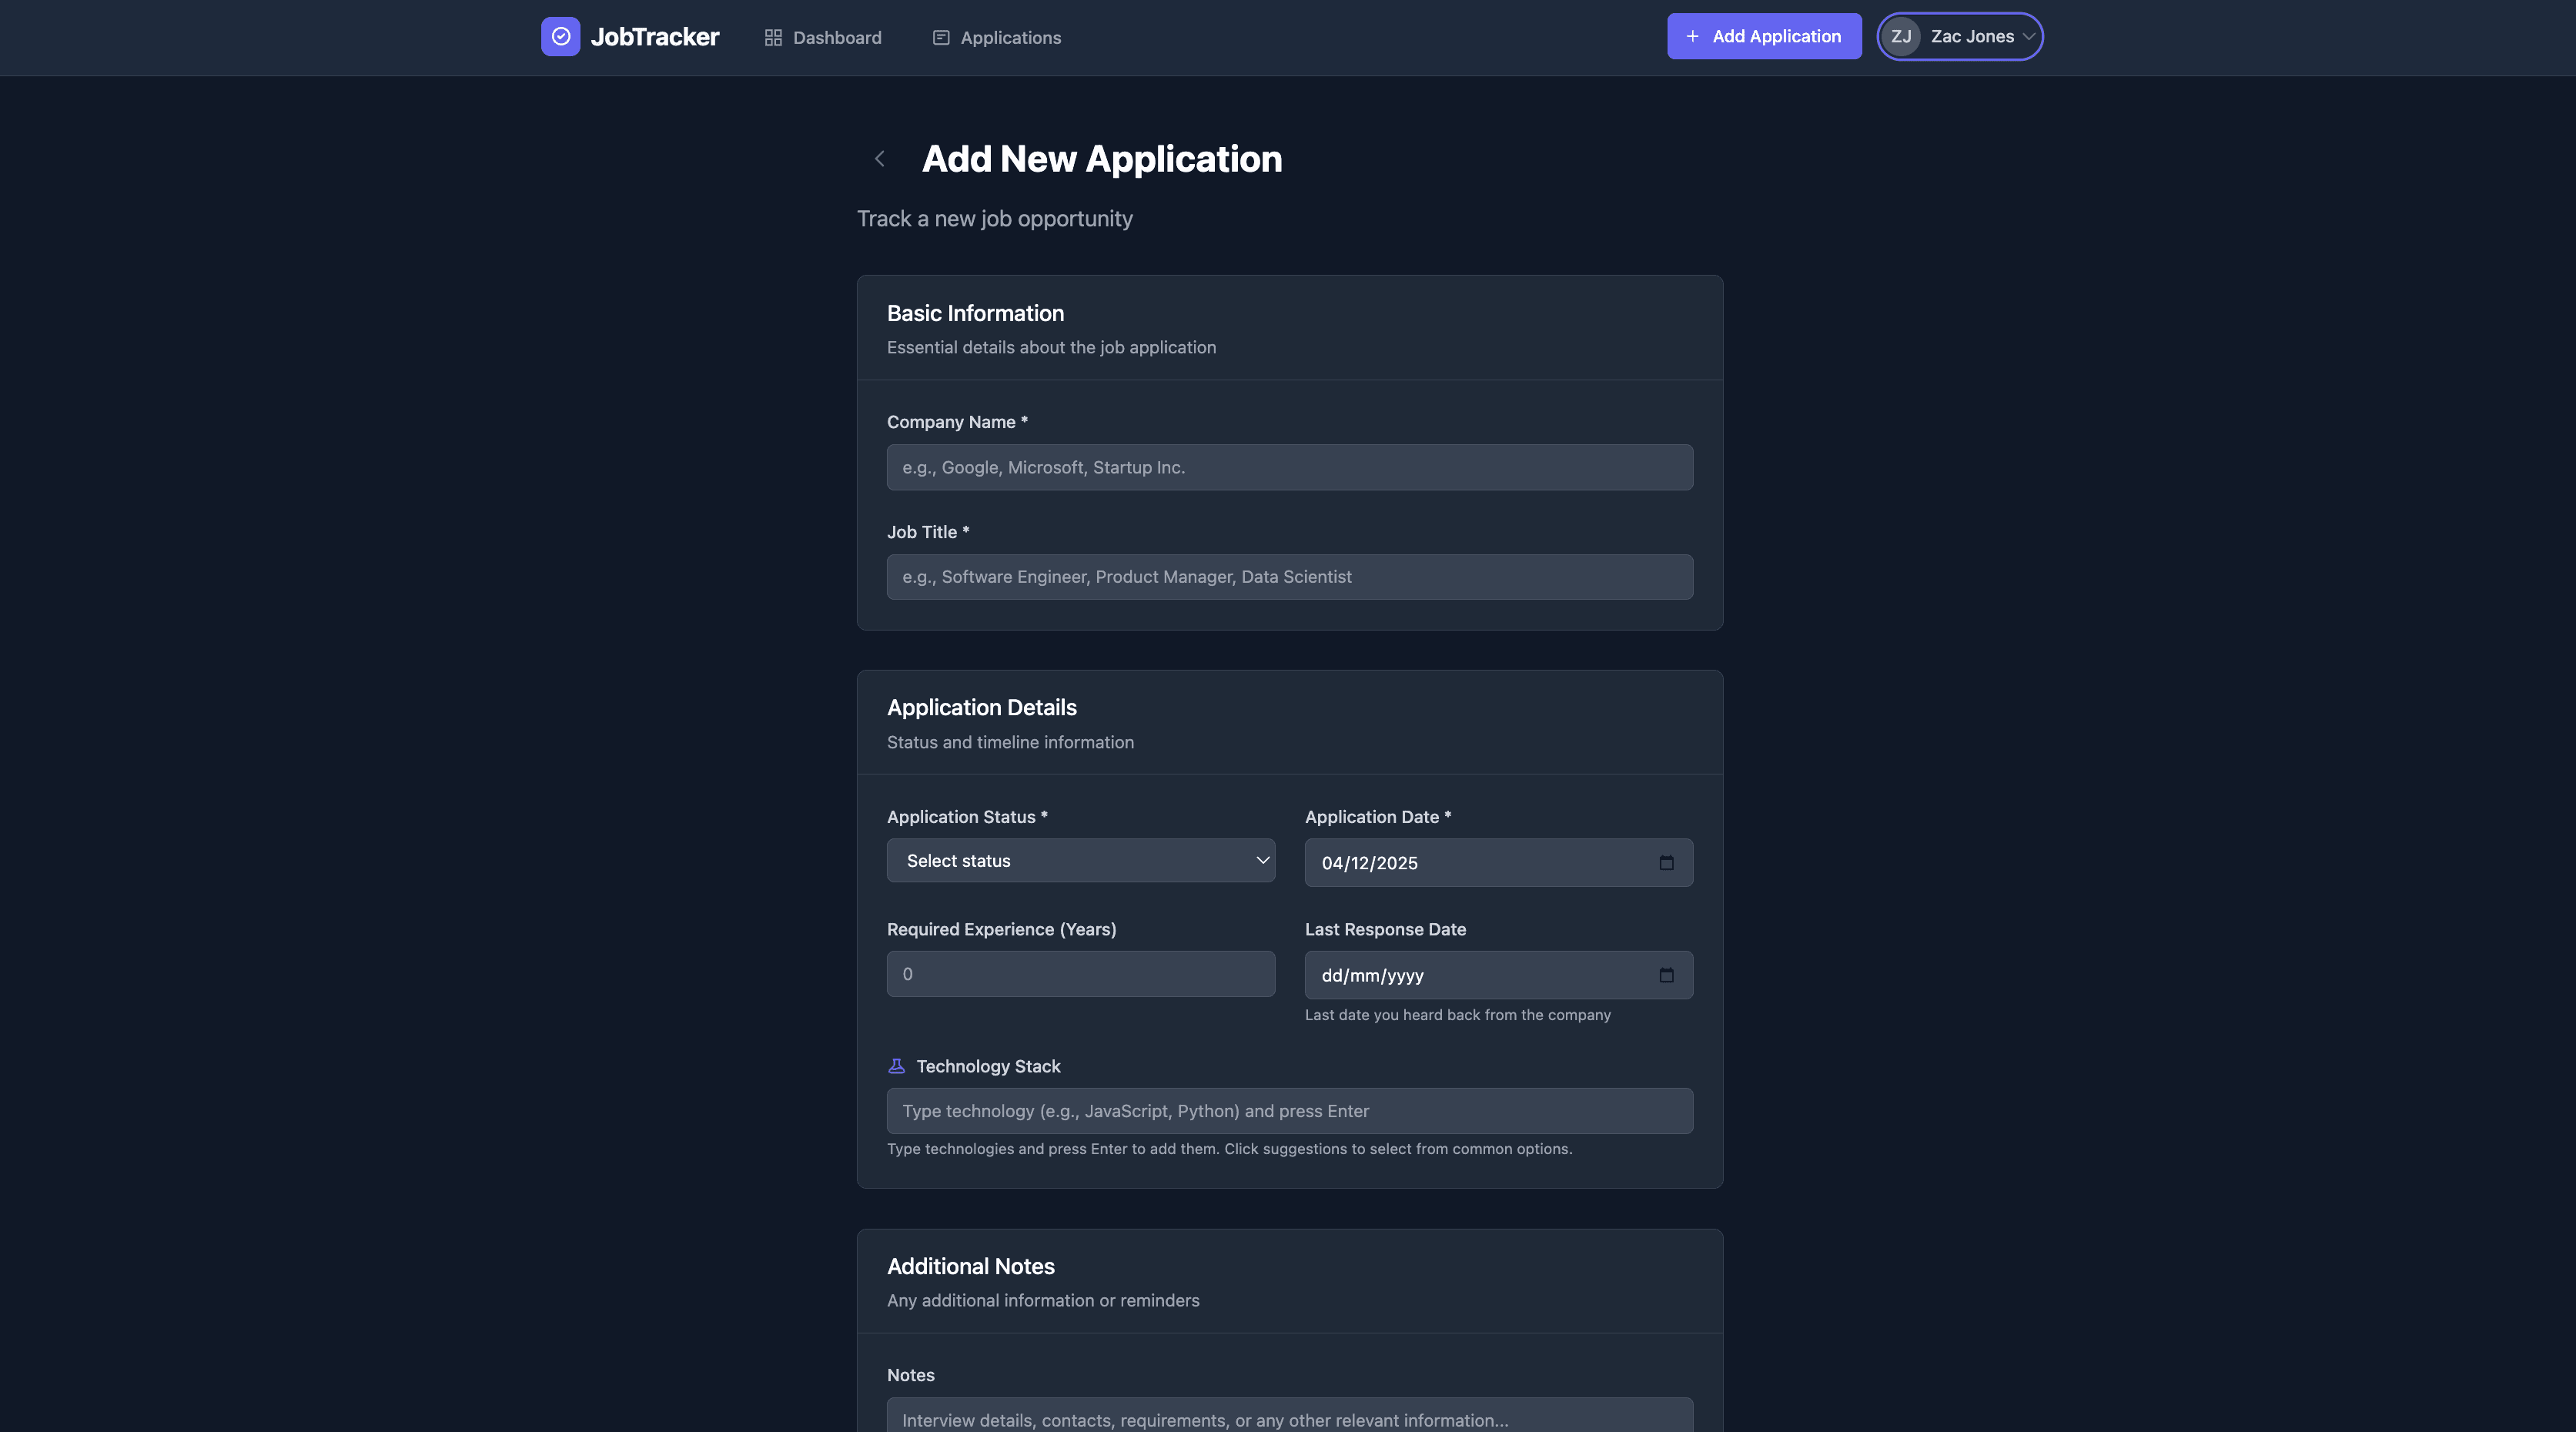Viewport: 2576px width, 1432px height.
Task: Click the back arrow beside Add New Application
Action: [879, 158]
